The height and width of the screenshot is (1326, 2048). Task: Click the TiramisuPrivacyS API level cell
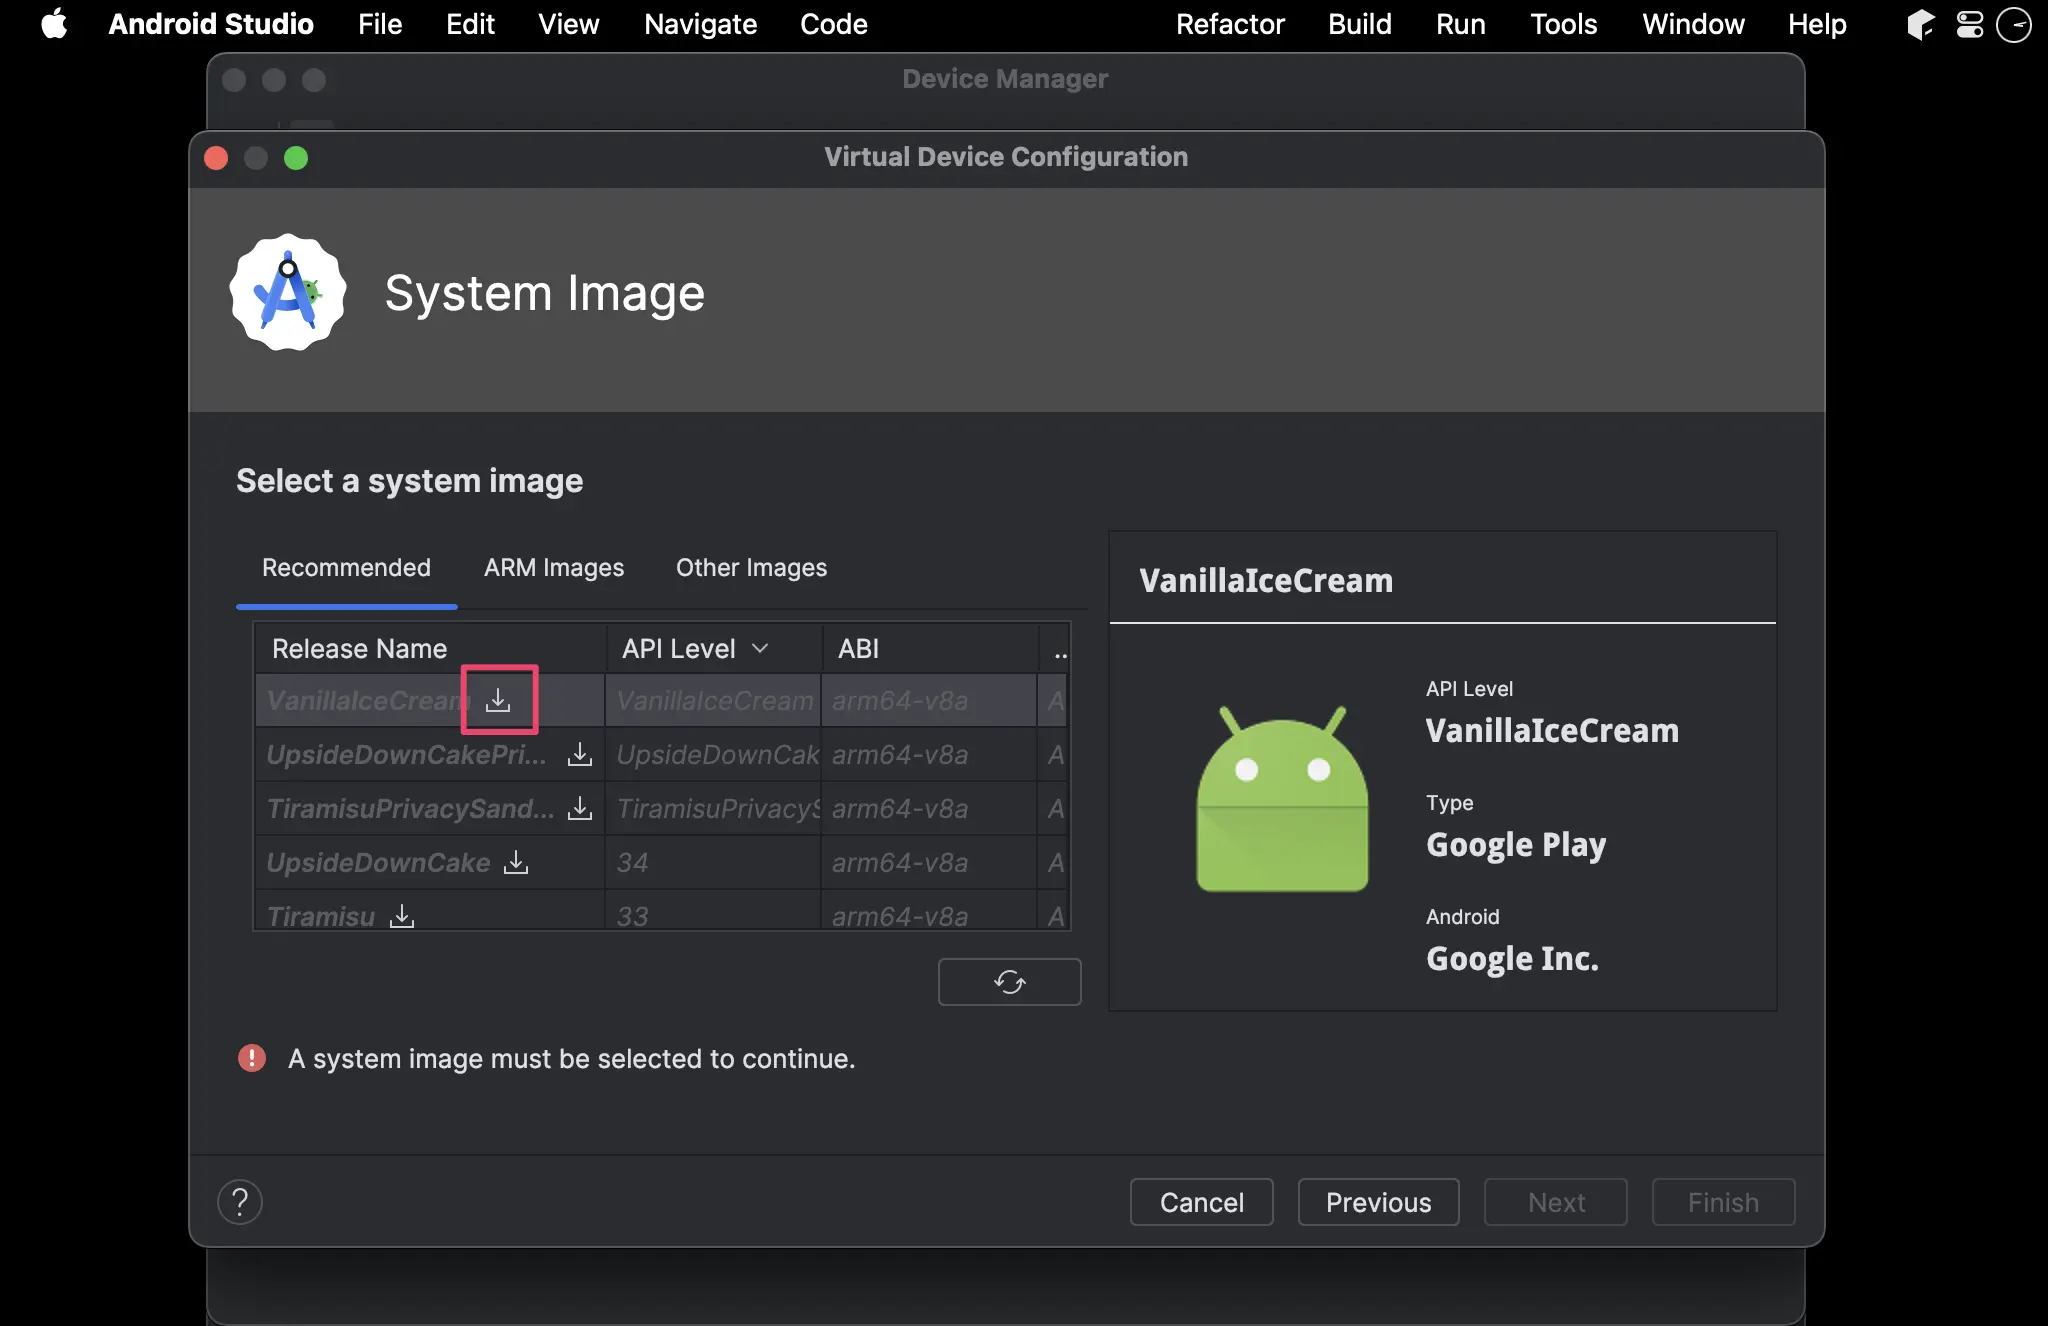coord(713,808)
